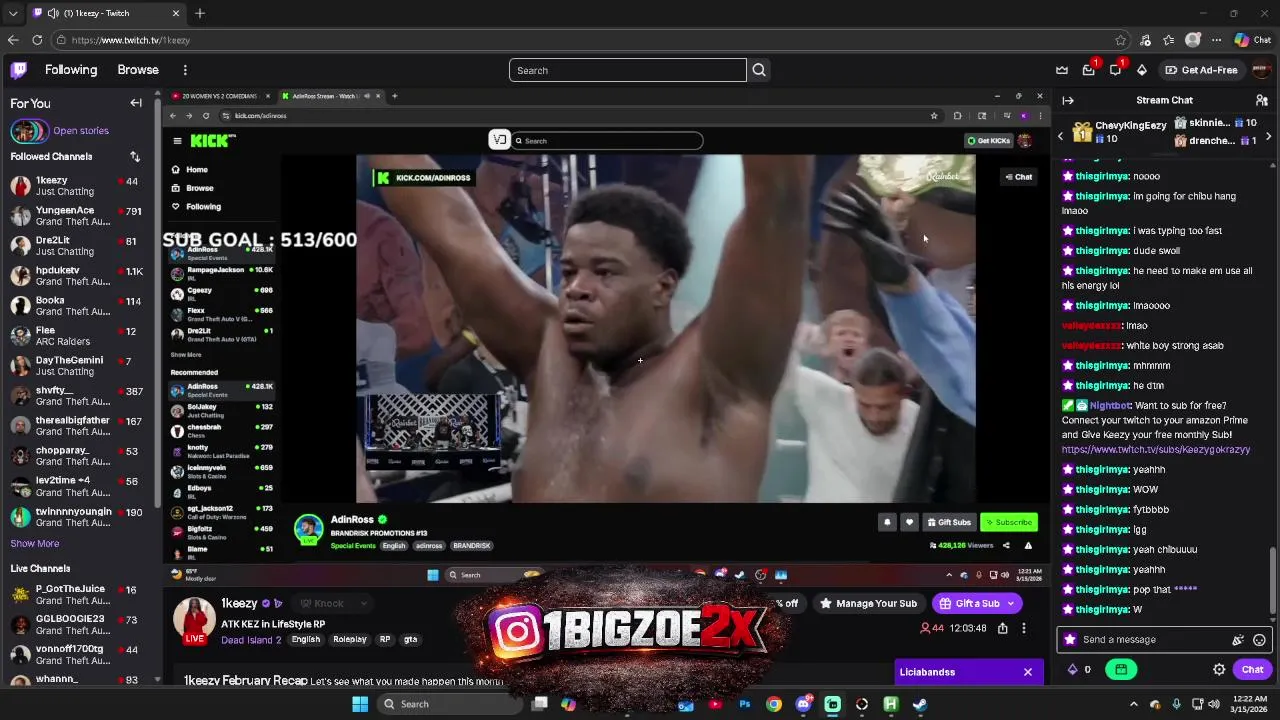Open the Booka followed channel
The width and height of the screenshot is (1280, 720).
78,306
